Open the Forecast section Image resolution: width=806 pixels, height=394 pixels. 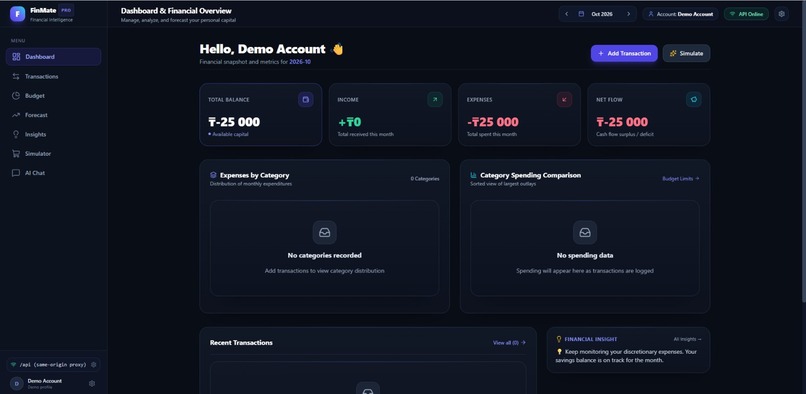point(53,115)
